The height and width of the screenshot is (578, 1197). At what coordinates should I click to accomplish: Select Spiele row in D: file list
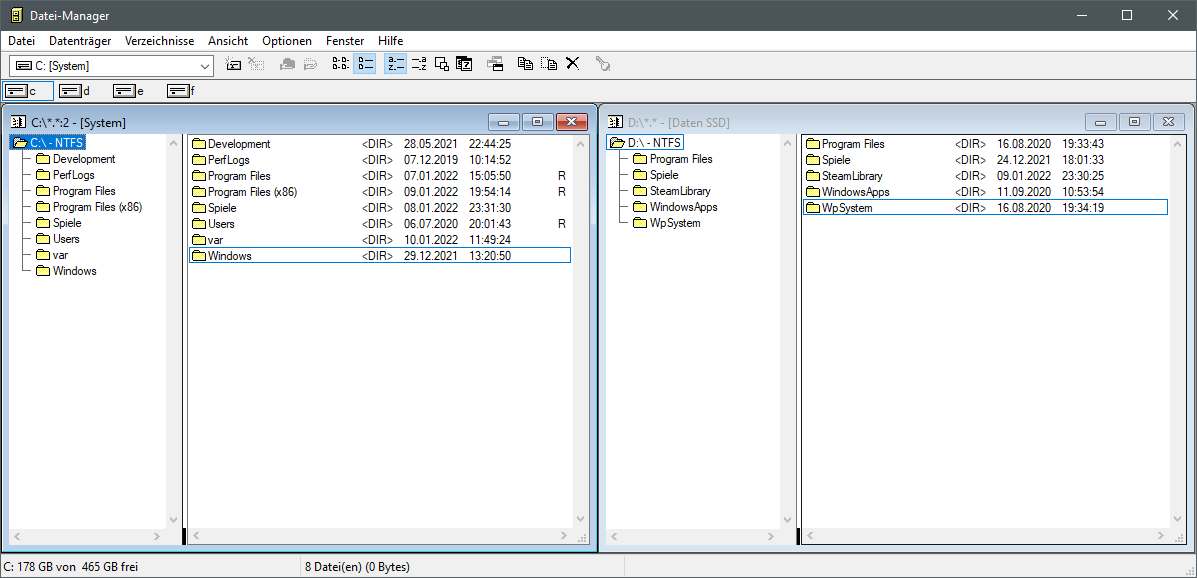[986, 160]
